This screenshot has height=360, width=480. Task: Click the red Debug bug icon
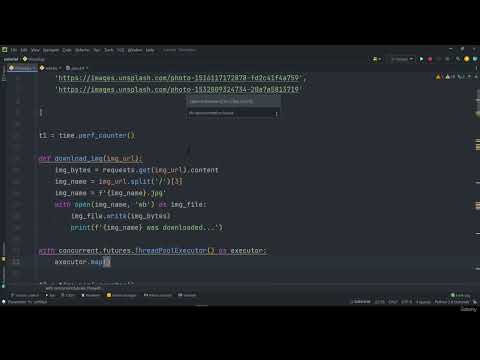[x=430, y=59]
